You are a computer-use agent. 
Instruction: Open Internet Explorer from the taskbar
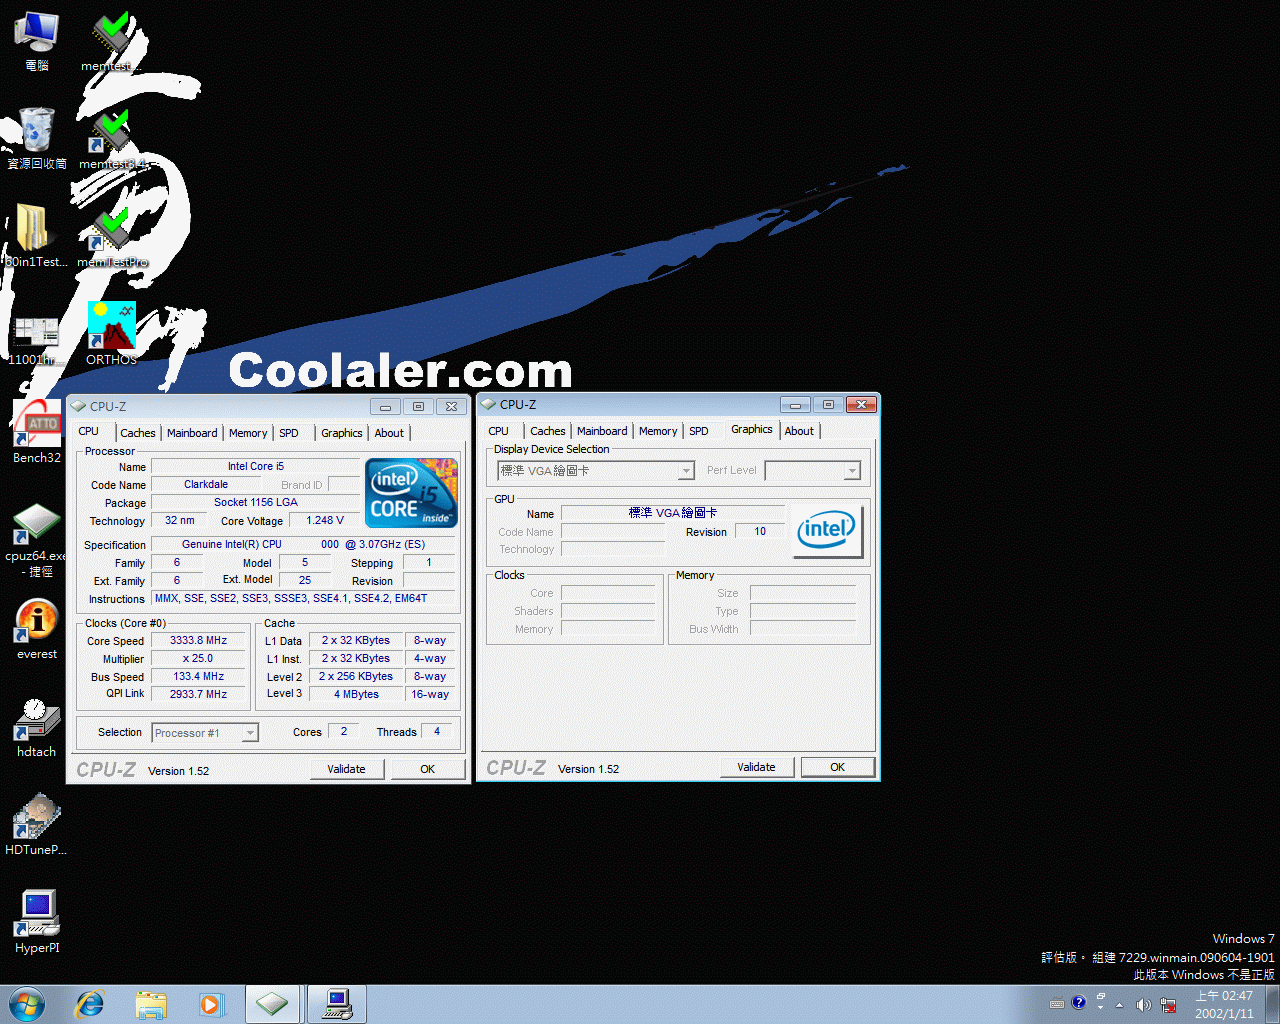[90, 1004]
